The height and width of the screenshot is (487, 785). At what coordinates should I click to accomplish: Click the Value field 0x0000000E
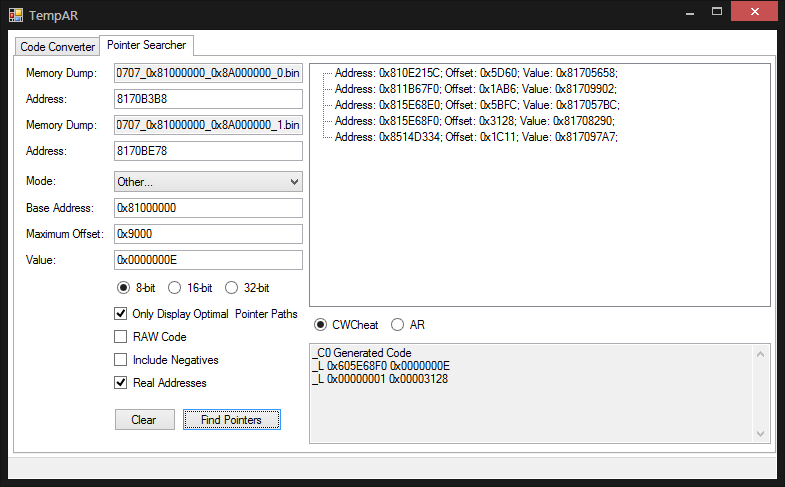pyautogui.click(x=208, y=260)
